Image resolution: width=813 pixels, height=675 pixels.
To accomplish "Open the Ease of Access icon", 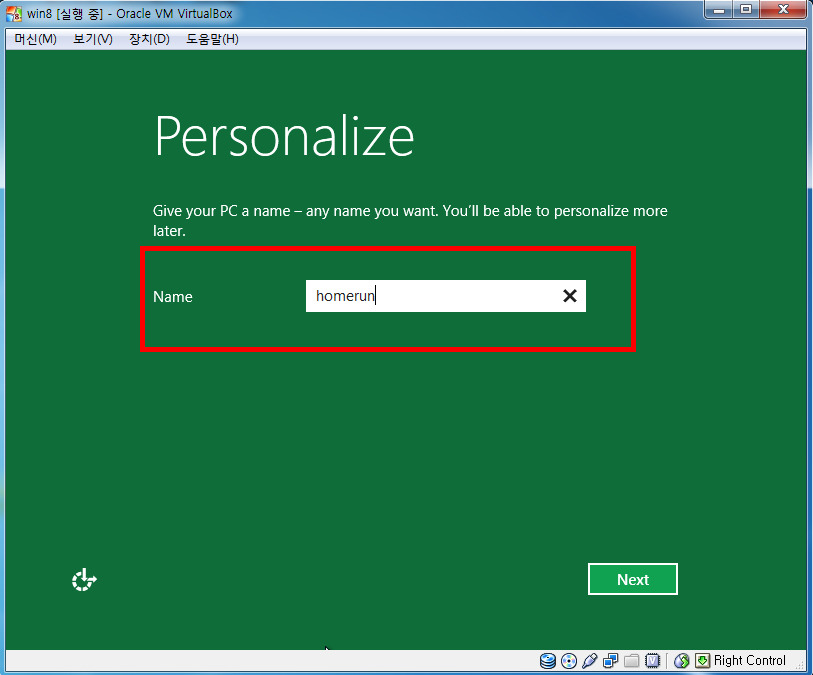I will pos(84,580).
